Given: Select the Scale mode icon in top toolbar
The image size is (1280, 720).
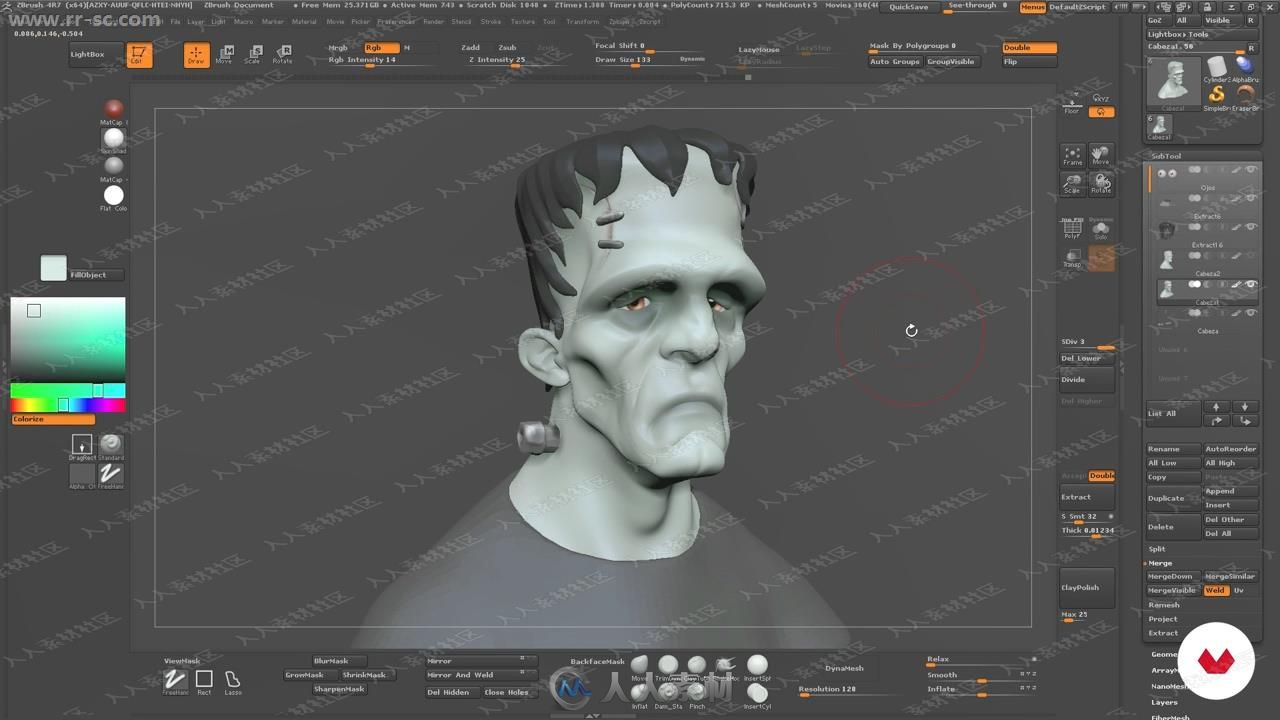Looking at the screenshot, I should point(254,54).
